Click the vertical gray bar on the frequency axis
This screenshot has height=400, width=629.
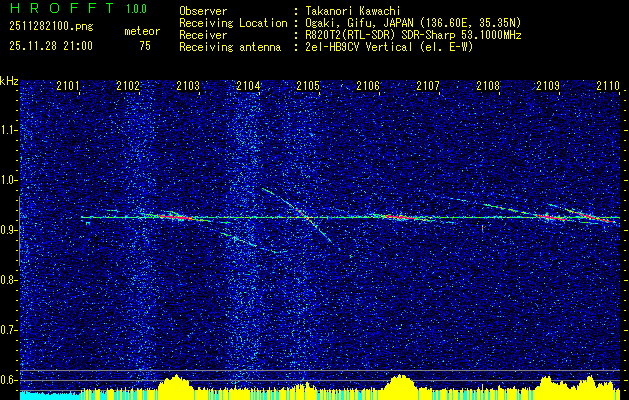[19, 231]
